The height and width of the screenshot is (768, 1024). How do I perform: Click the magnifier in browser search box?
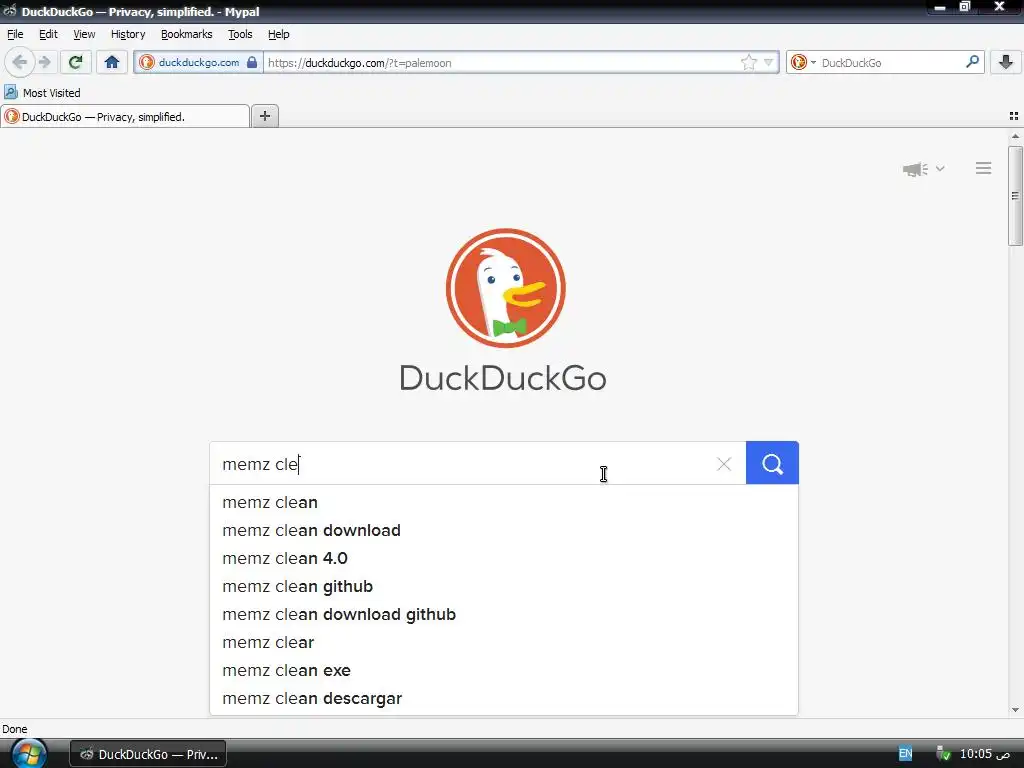point(972,62)
